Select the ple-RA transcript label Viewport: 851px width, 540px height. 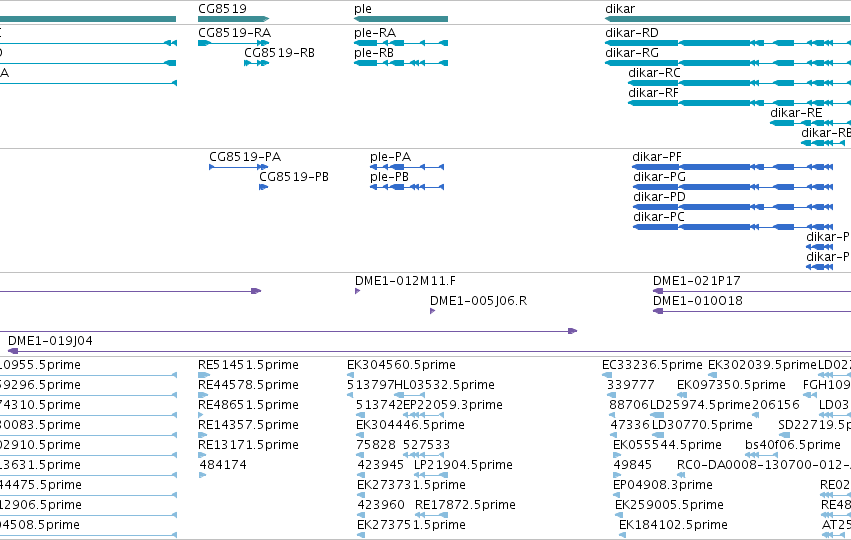(x=375, y=33)
